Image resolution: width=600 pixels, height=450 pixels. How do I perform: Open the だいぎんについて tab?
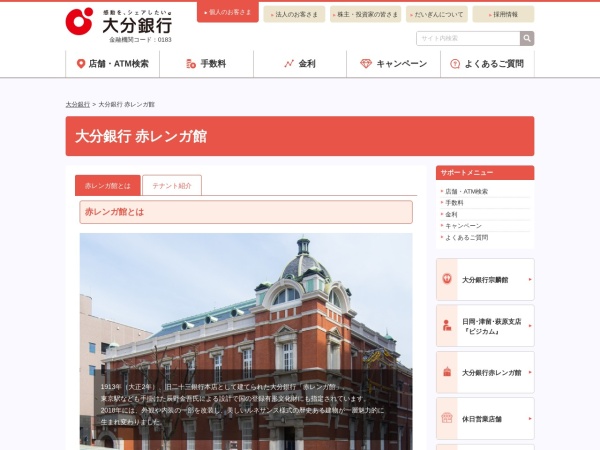(x=437, y=15)
